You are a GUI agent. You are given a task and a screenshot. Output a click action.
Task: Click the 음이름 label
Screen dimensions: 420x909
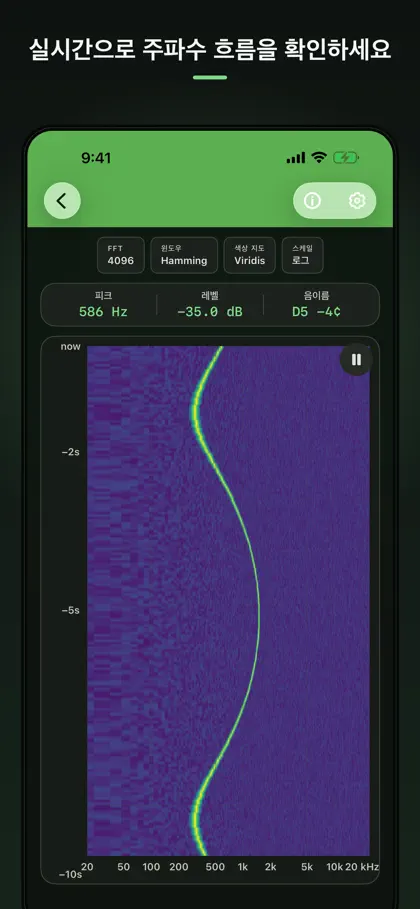(316, 296)
